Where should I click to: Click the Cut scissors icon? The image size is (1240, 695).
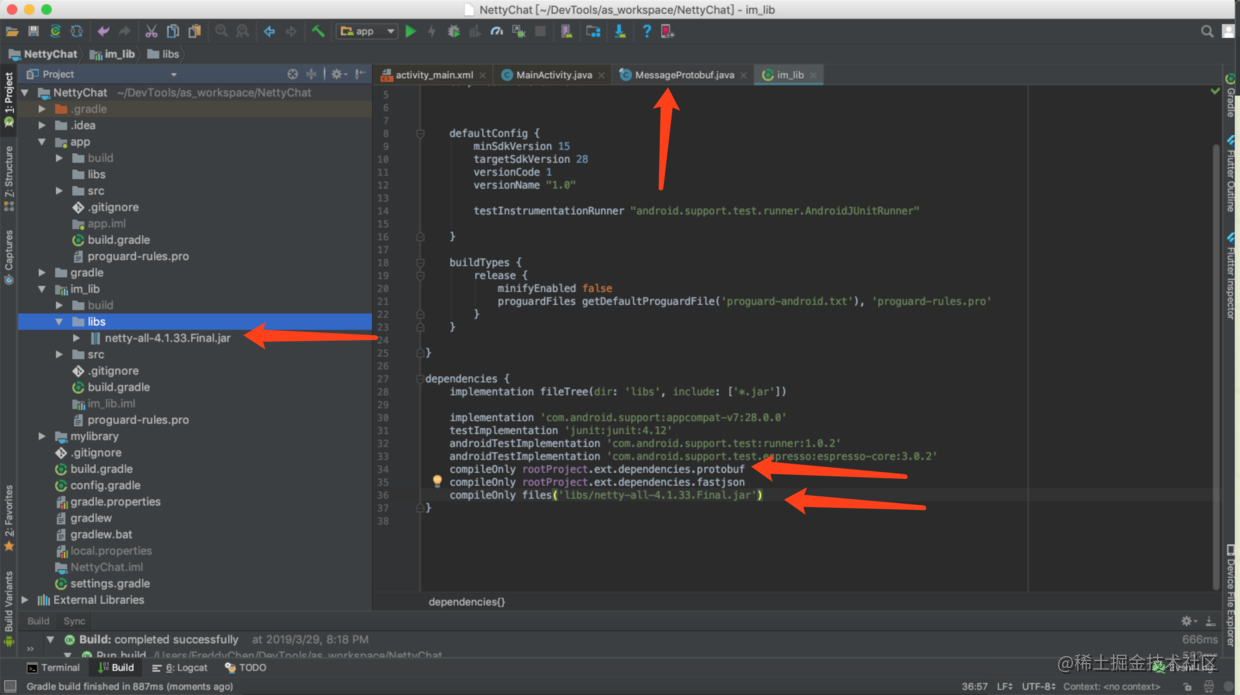[x=152, y=32]
